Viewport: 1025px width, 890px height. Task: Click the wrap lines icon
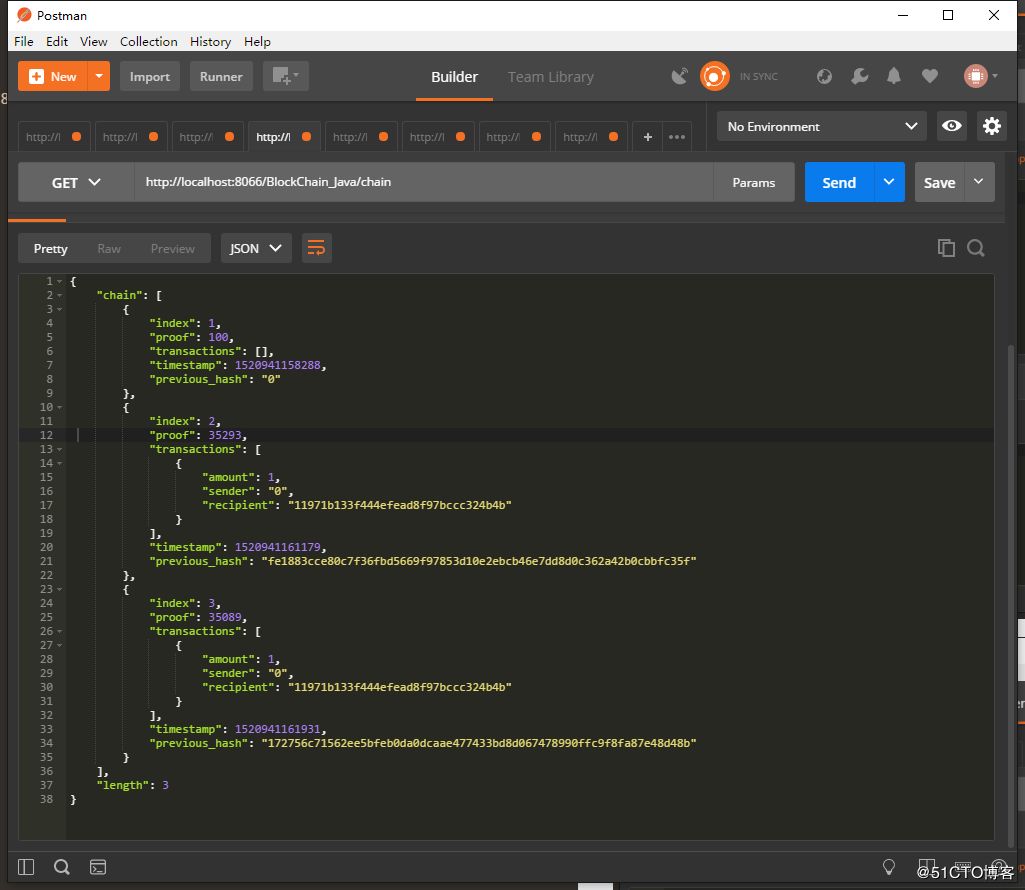[x=316, y=249]
